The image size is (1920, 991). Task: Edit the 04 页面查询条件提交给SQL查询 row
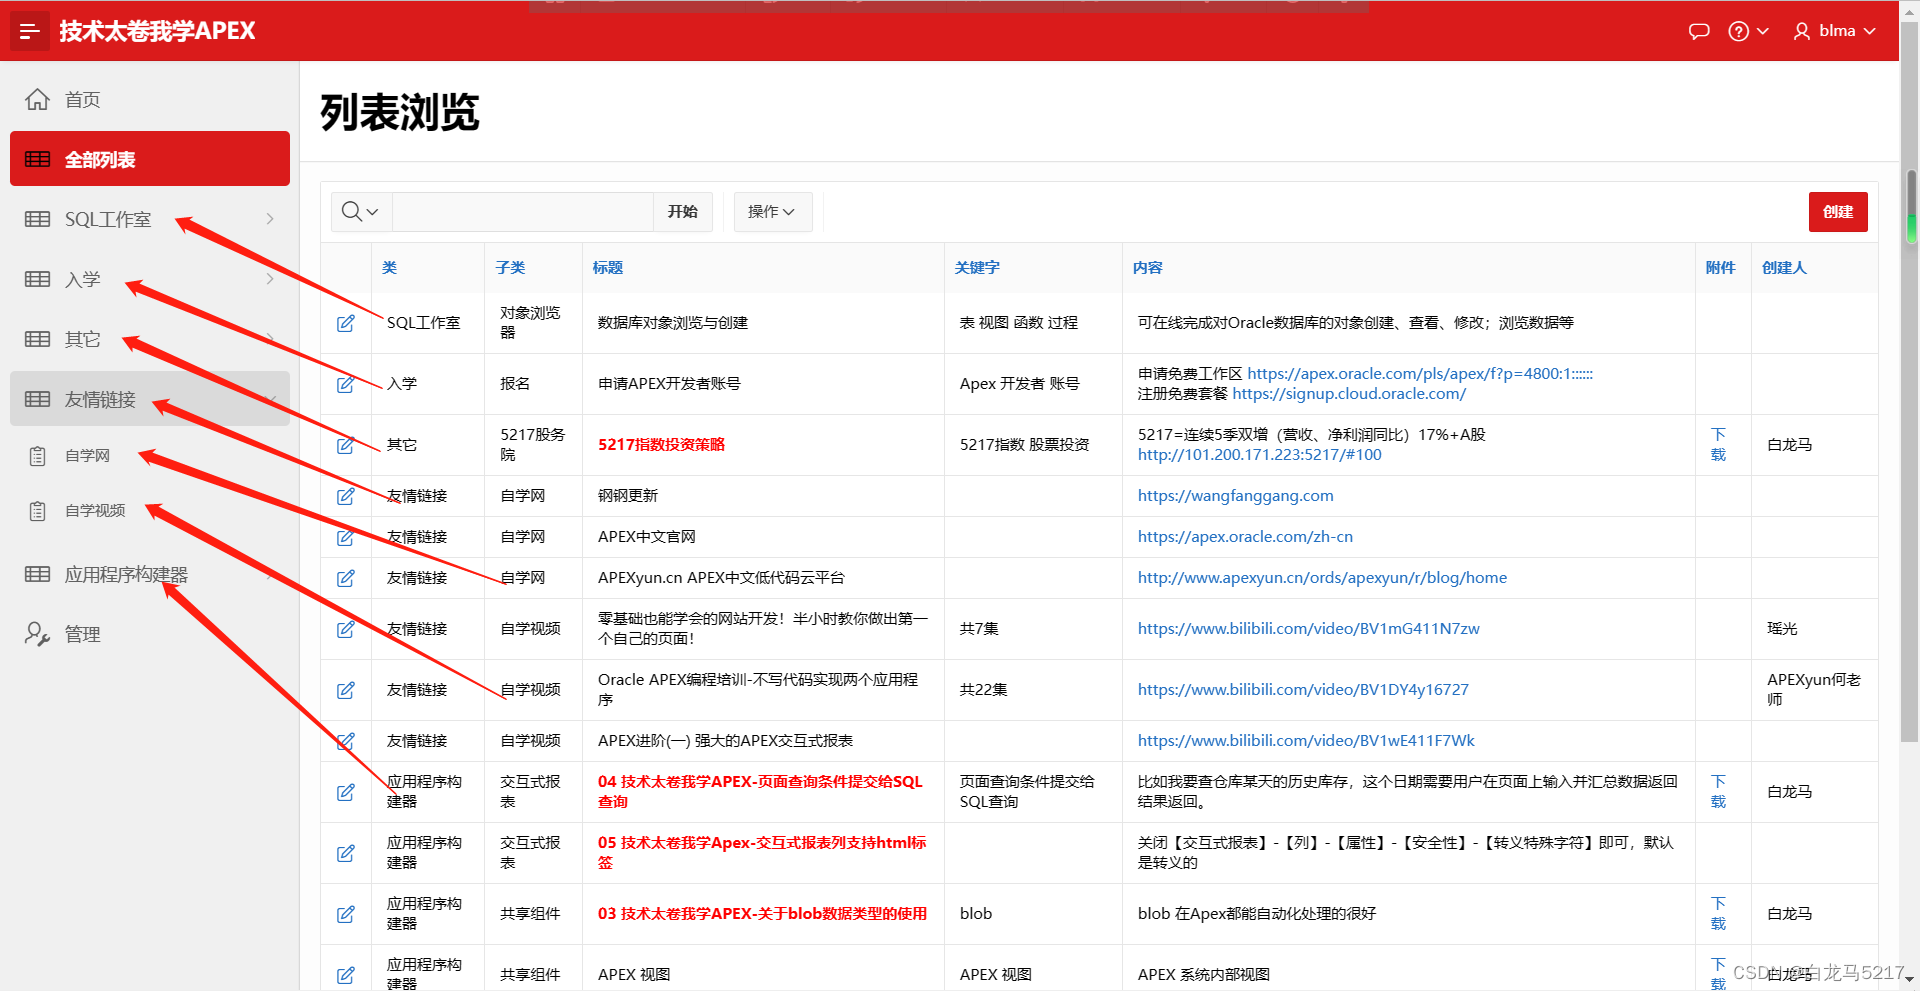(x=346, y=792)
